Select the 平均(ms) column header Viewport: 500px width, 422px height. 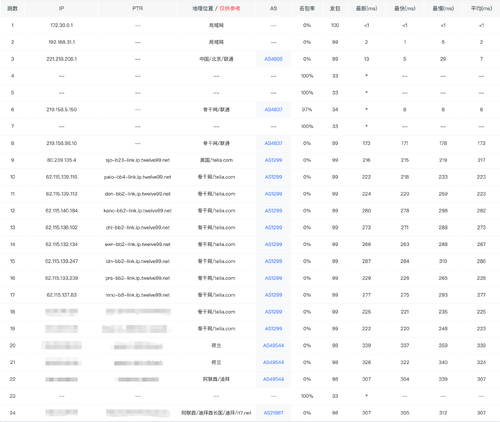point(481,8)
